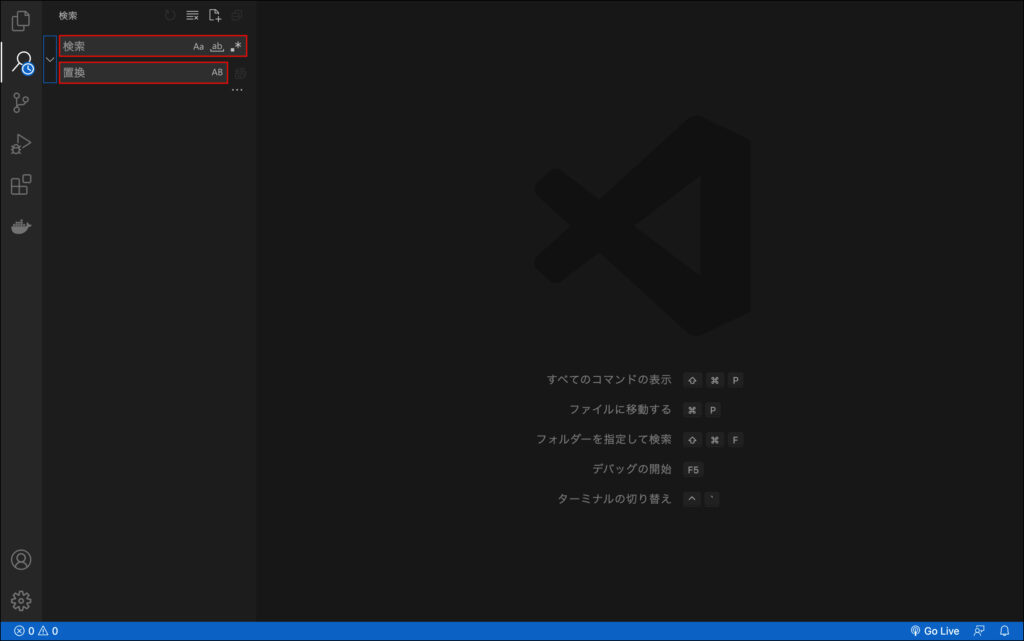Open the Docker view
This screenshot has height=641, width=1024.
tap(21, 227)
